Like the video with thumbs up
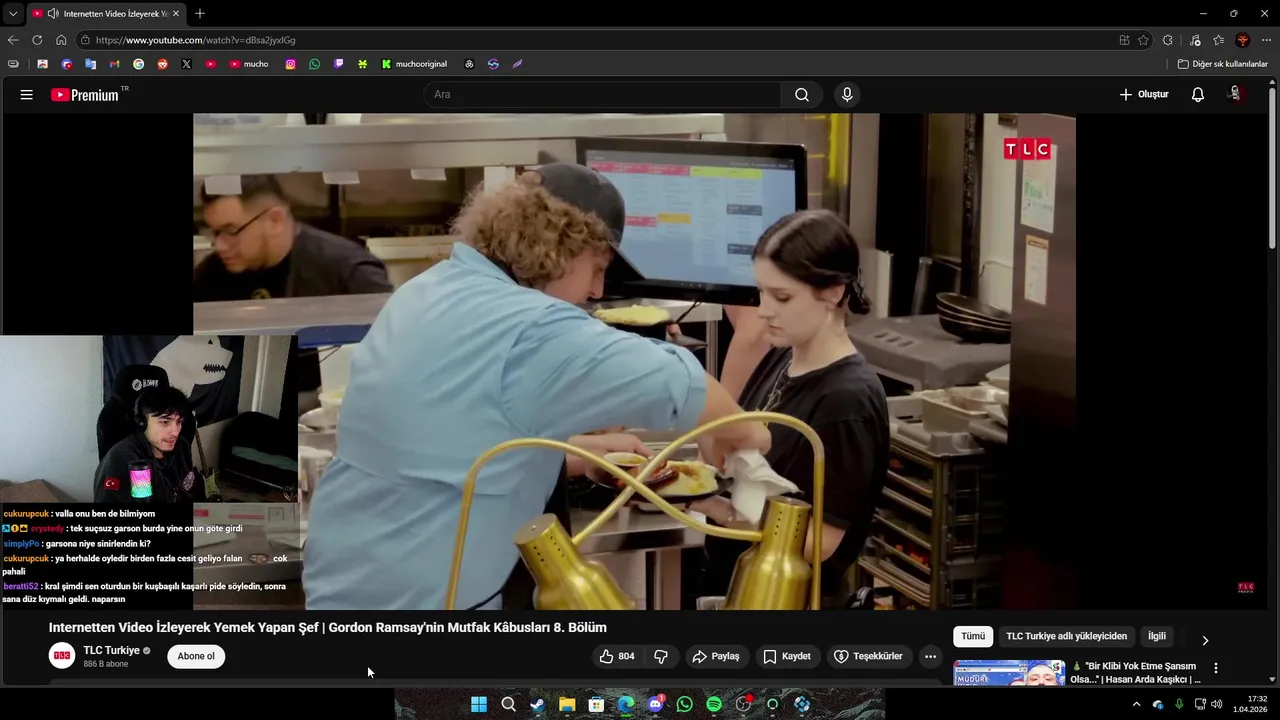The height and width of the screenshot is (720, 1280). pyautogui.click(x=616, y=656)
